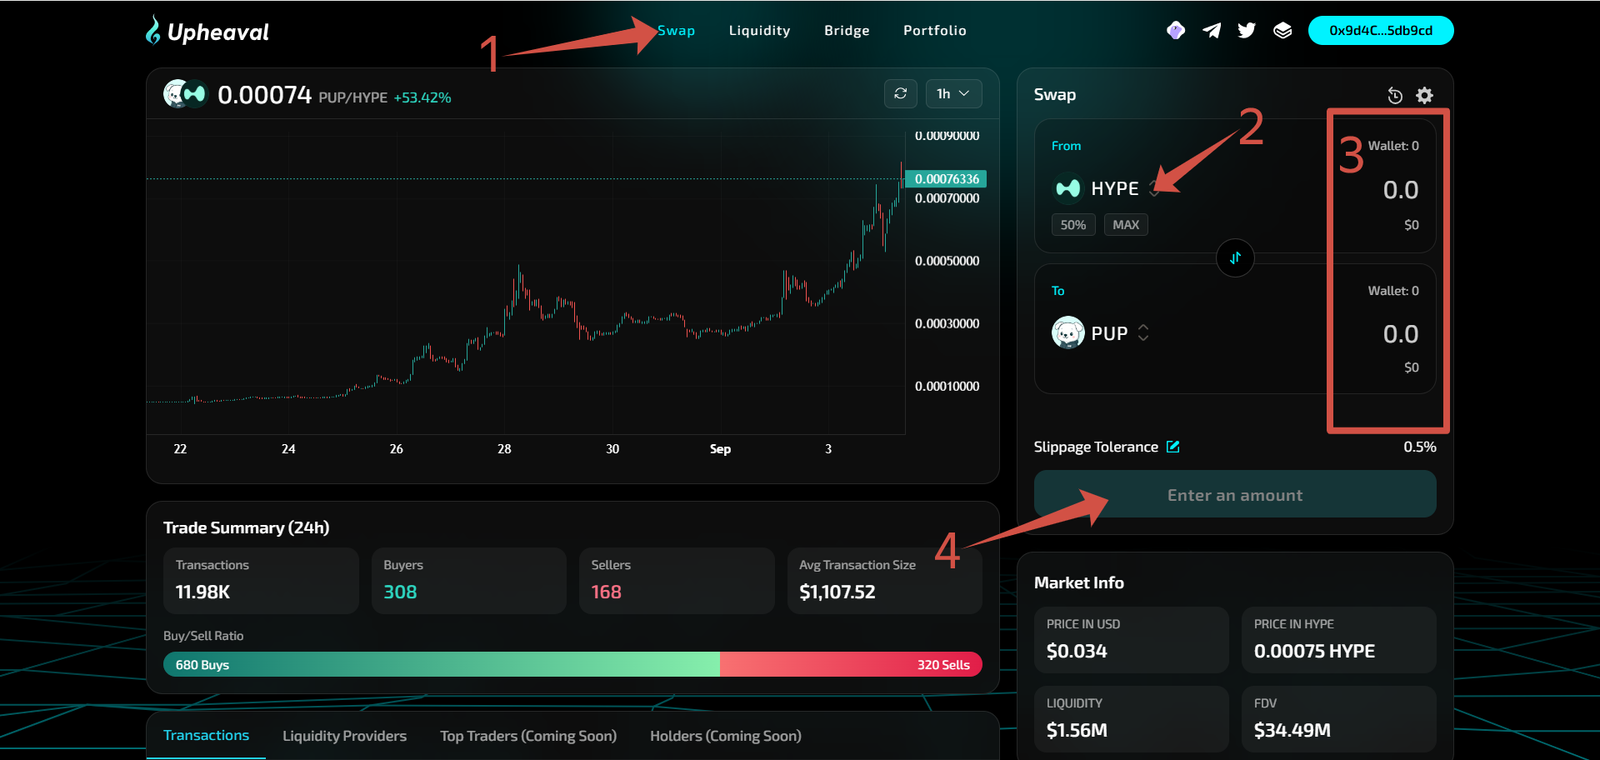1600x760 pixels.
Task: Edit slippage tolerance with pencil icon
Action: (1173, 447)
